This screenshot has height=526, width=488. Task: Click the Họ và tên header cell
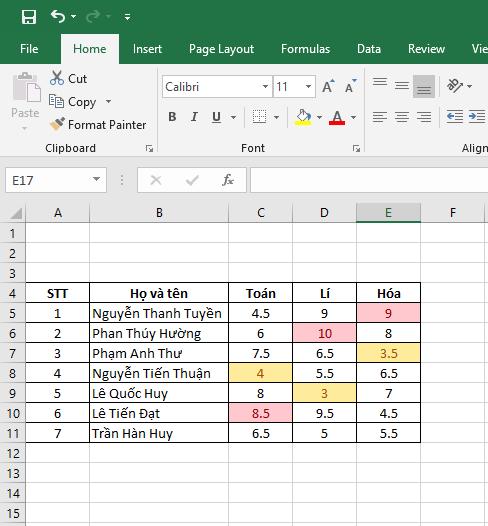(x=159, y=293)
